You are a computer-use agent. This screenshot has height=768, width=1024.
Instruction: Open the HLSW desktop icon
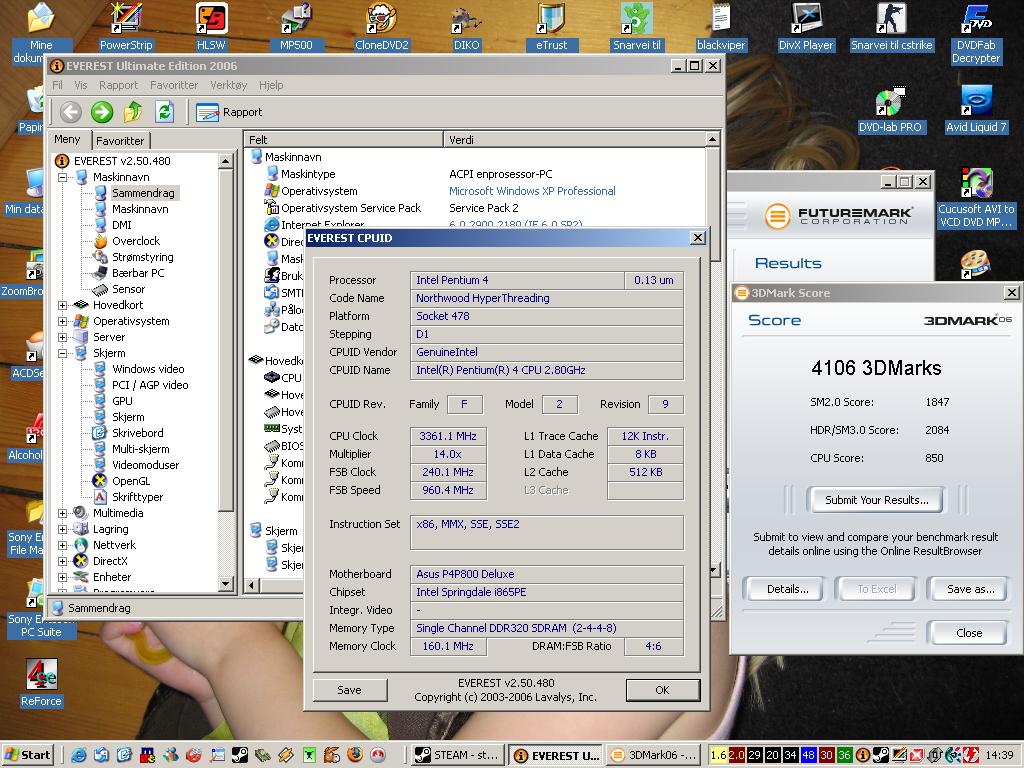[x=212, y=27]
